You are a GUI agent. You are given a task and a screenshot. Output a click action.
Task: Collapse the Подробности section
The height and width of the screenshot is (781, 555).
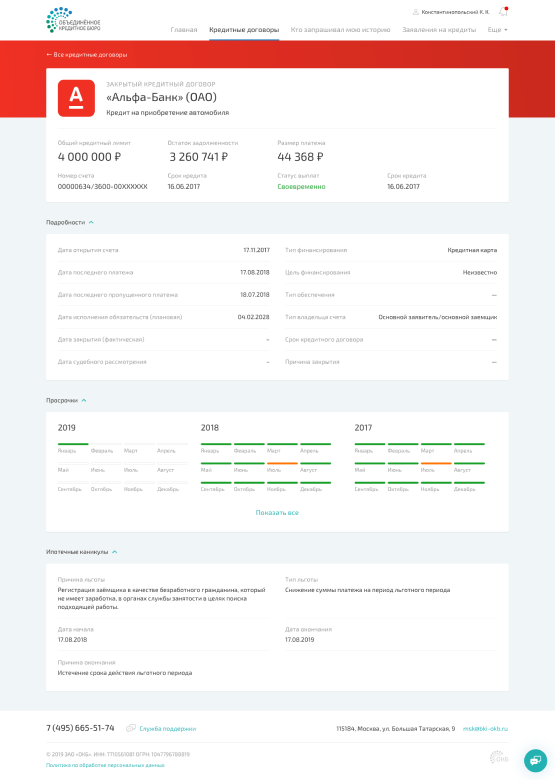tap(91, 223)
